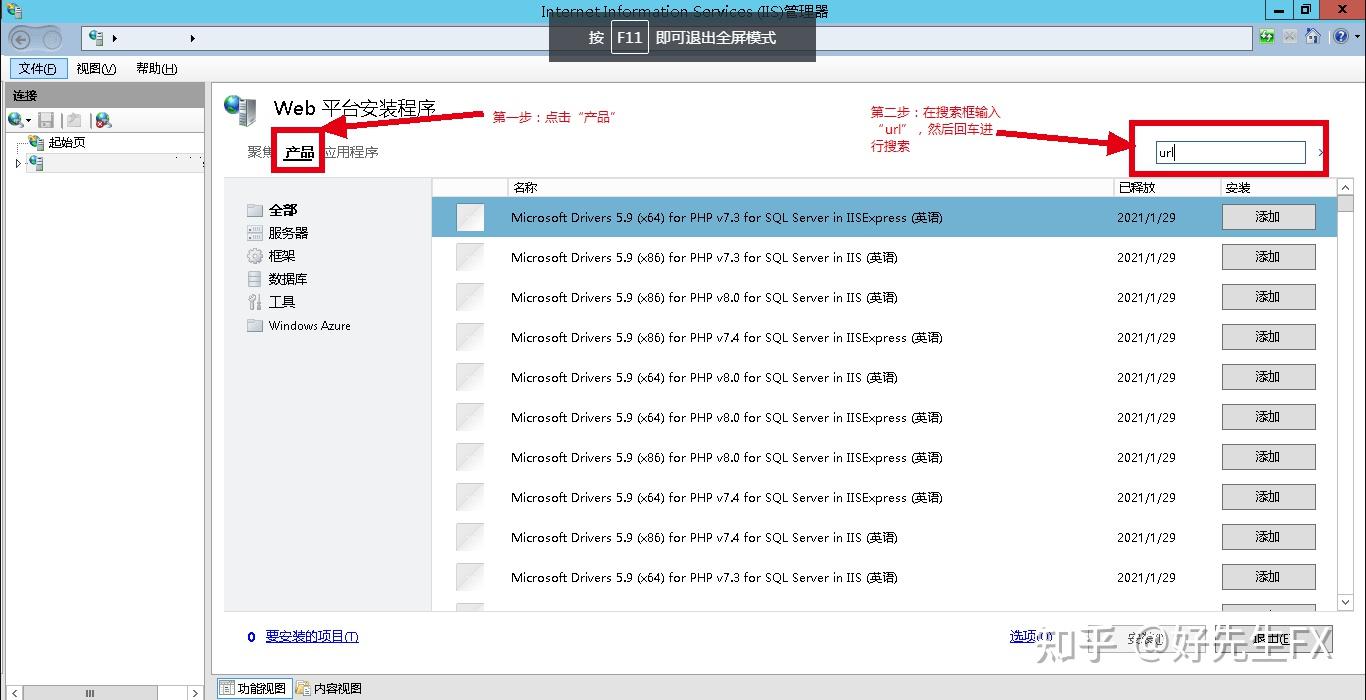Image resolution: width=1366 pixels, height=700 pixels.
Task: Open connection globe dropdown arrow
Action: [29, 121]
